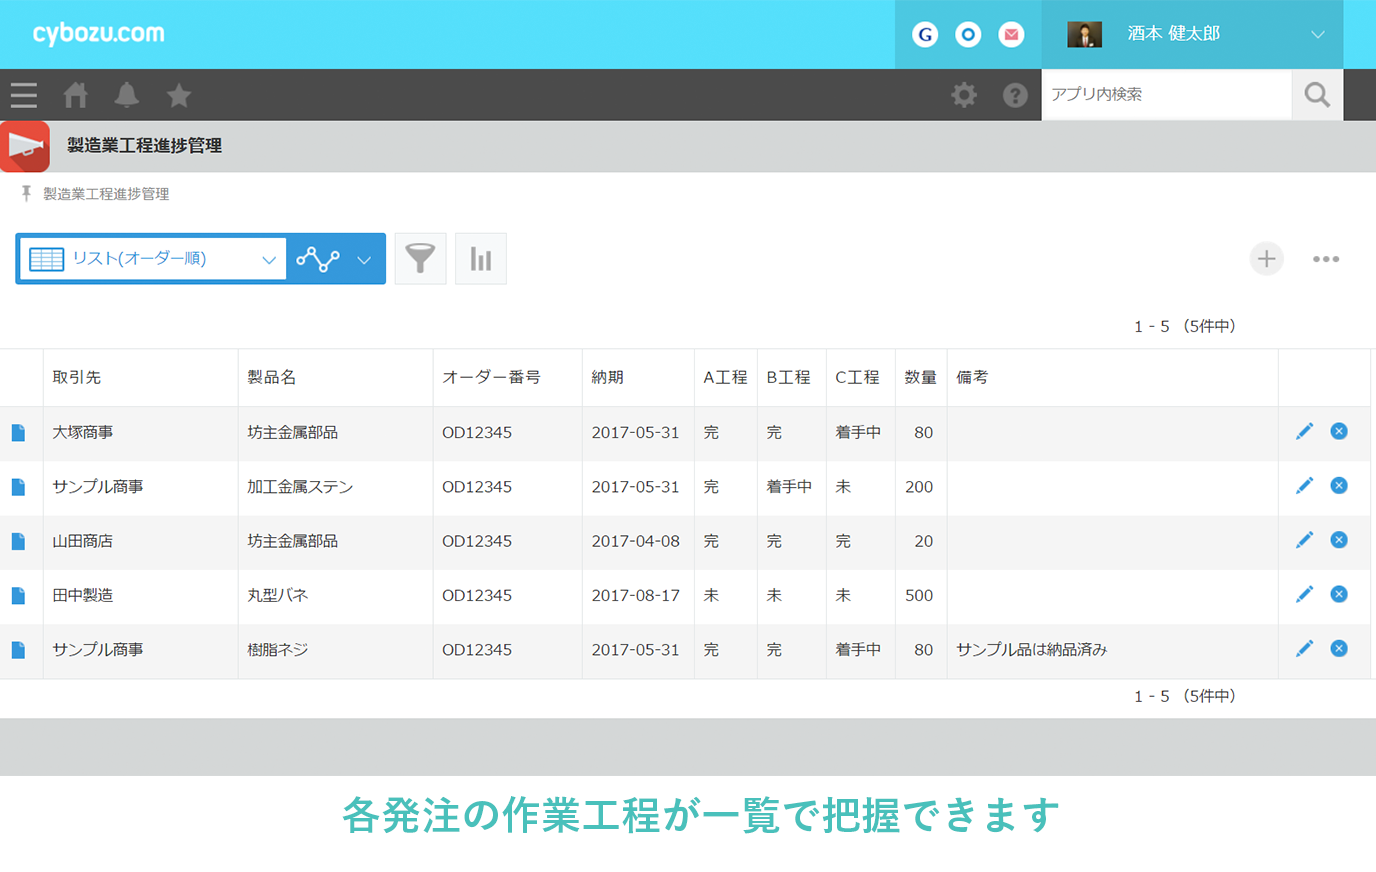Screen dimensions: 1376x872
Task: Click the red megaphone app icon
Action: [25, 146]
